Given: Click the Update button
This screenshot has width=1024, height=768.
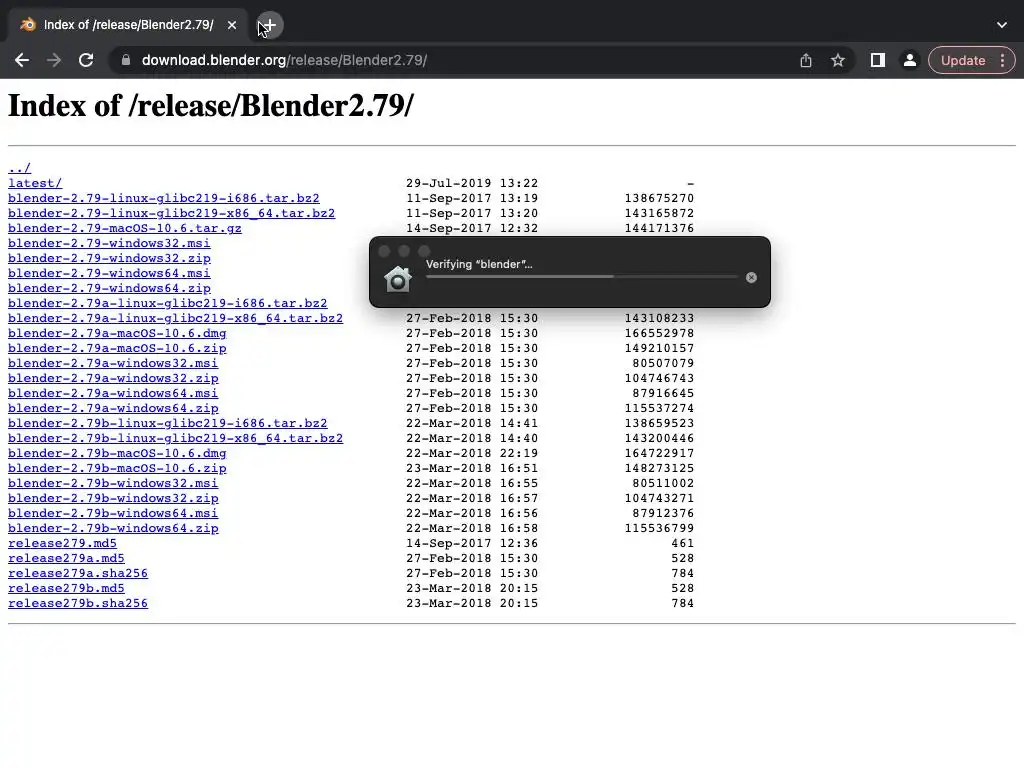Looking at the screenshot, I should pos(963,60).
